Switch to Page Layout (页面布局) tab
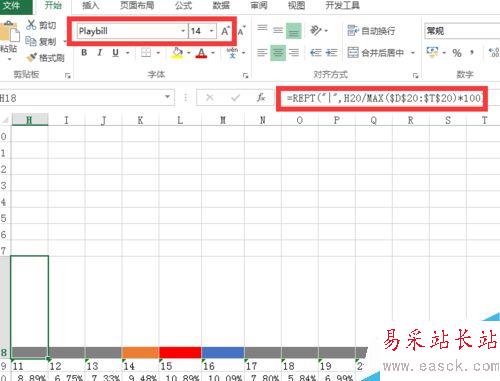500x381 pixels. [x=137, y=6]
